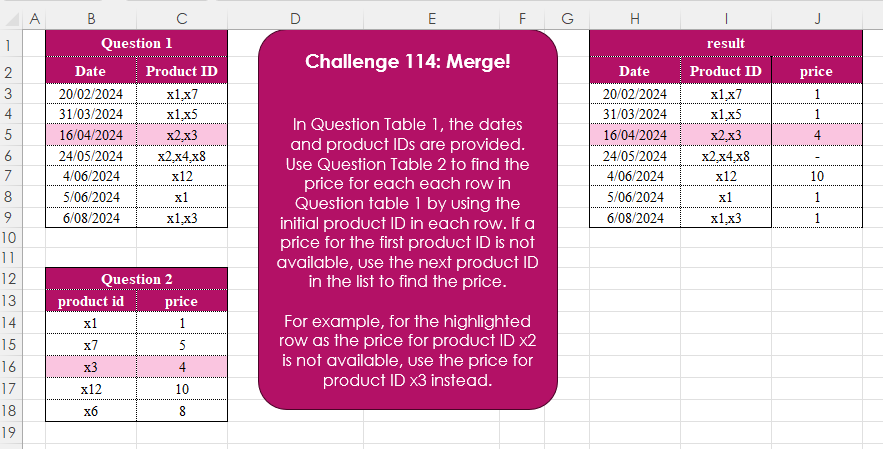
Task: Select the result price cell showing 10
Action: click(816, 176)
